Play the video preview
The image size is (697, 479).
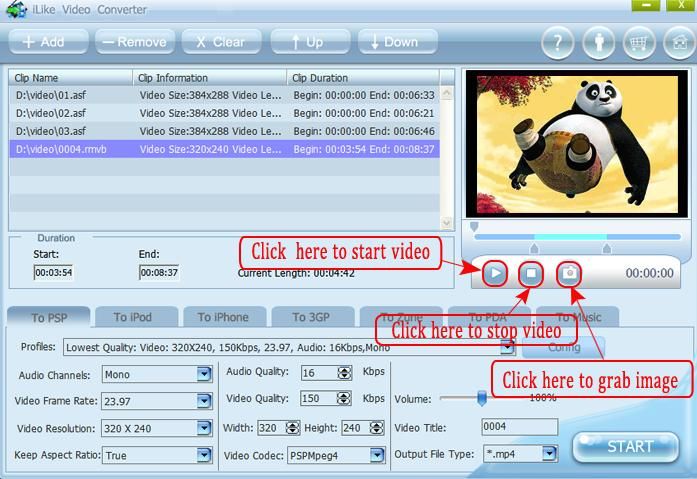click(x=495, y=273)
